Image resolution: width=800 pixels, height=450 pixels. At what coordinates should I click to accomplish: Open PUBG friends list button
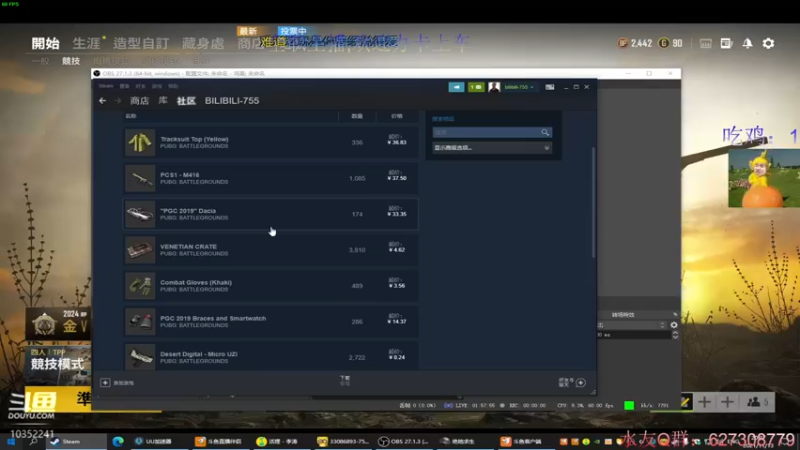pos(757,403)
